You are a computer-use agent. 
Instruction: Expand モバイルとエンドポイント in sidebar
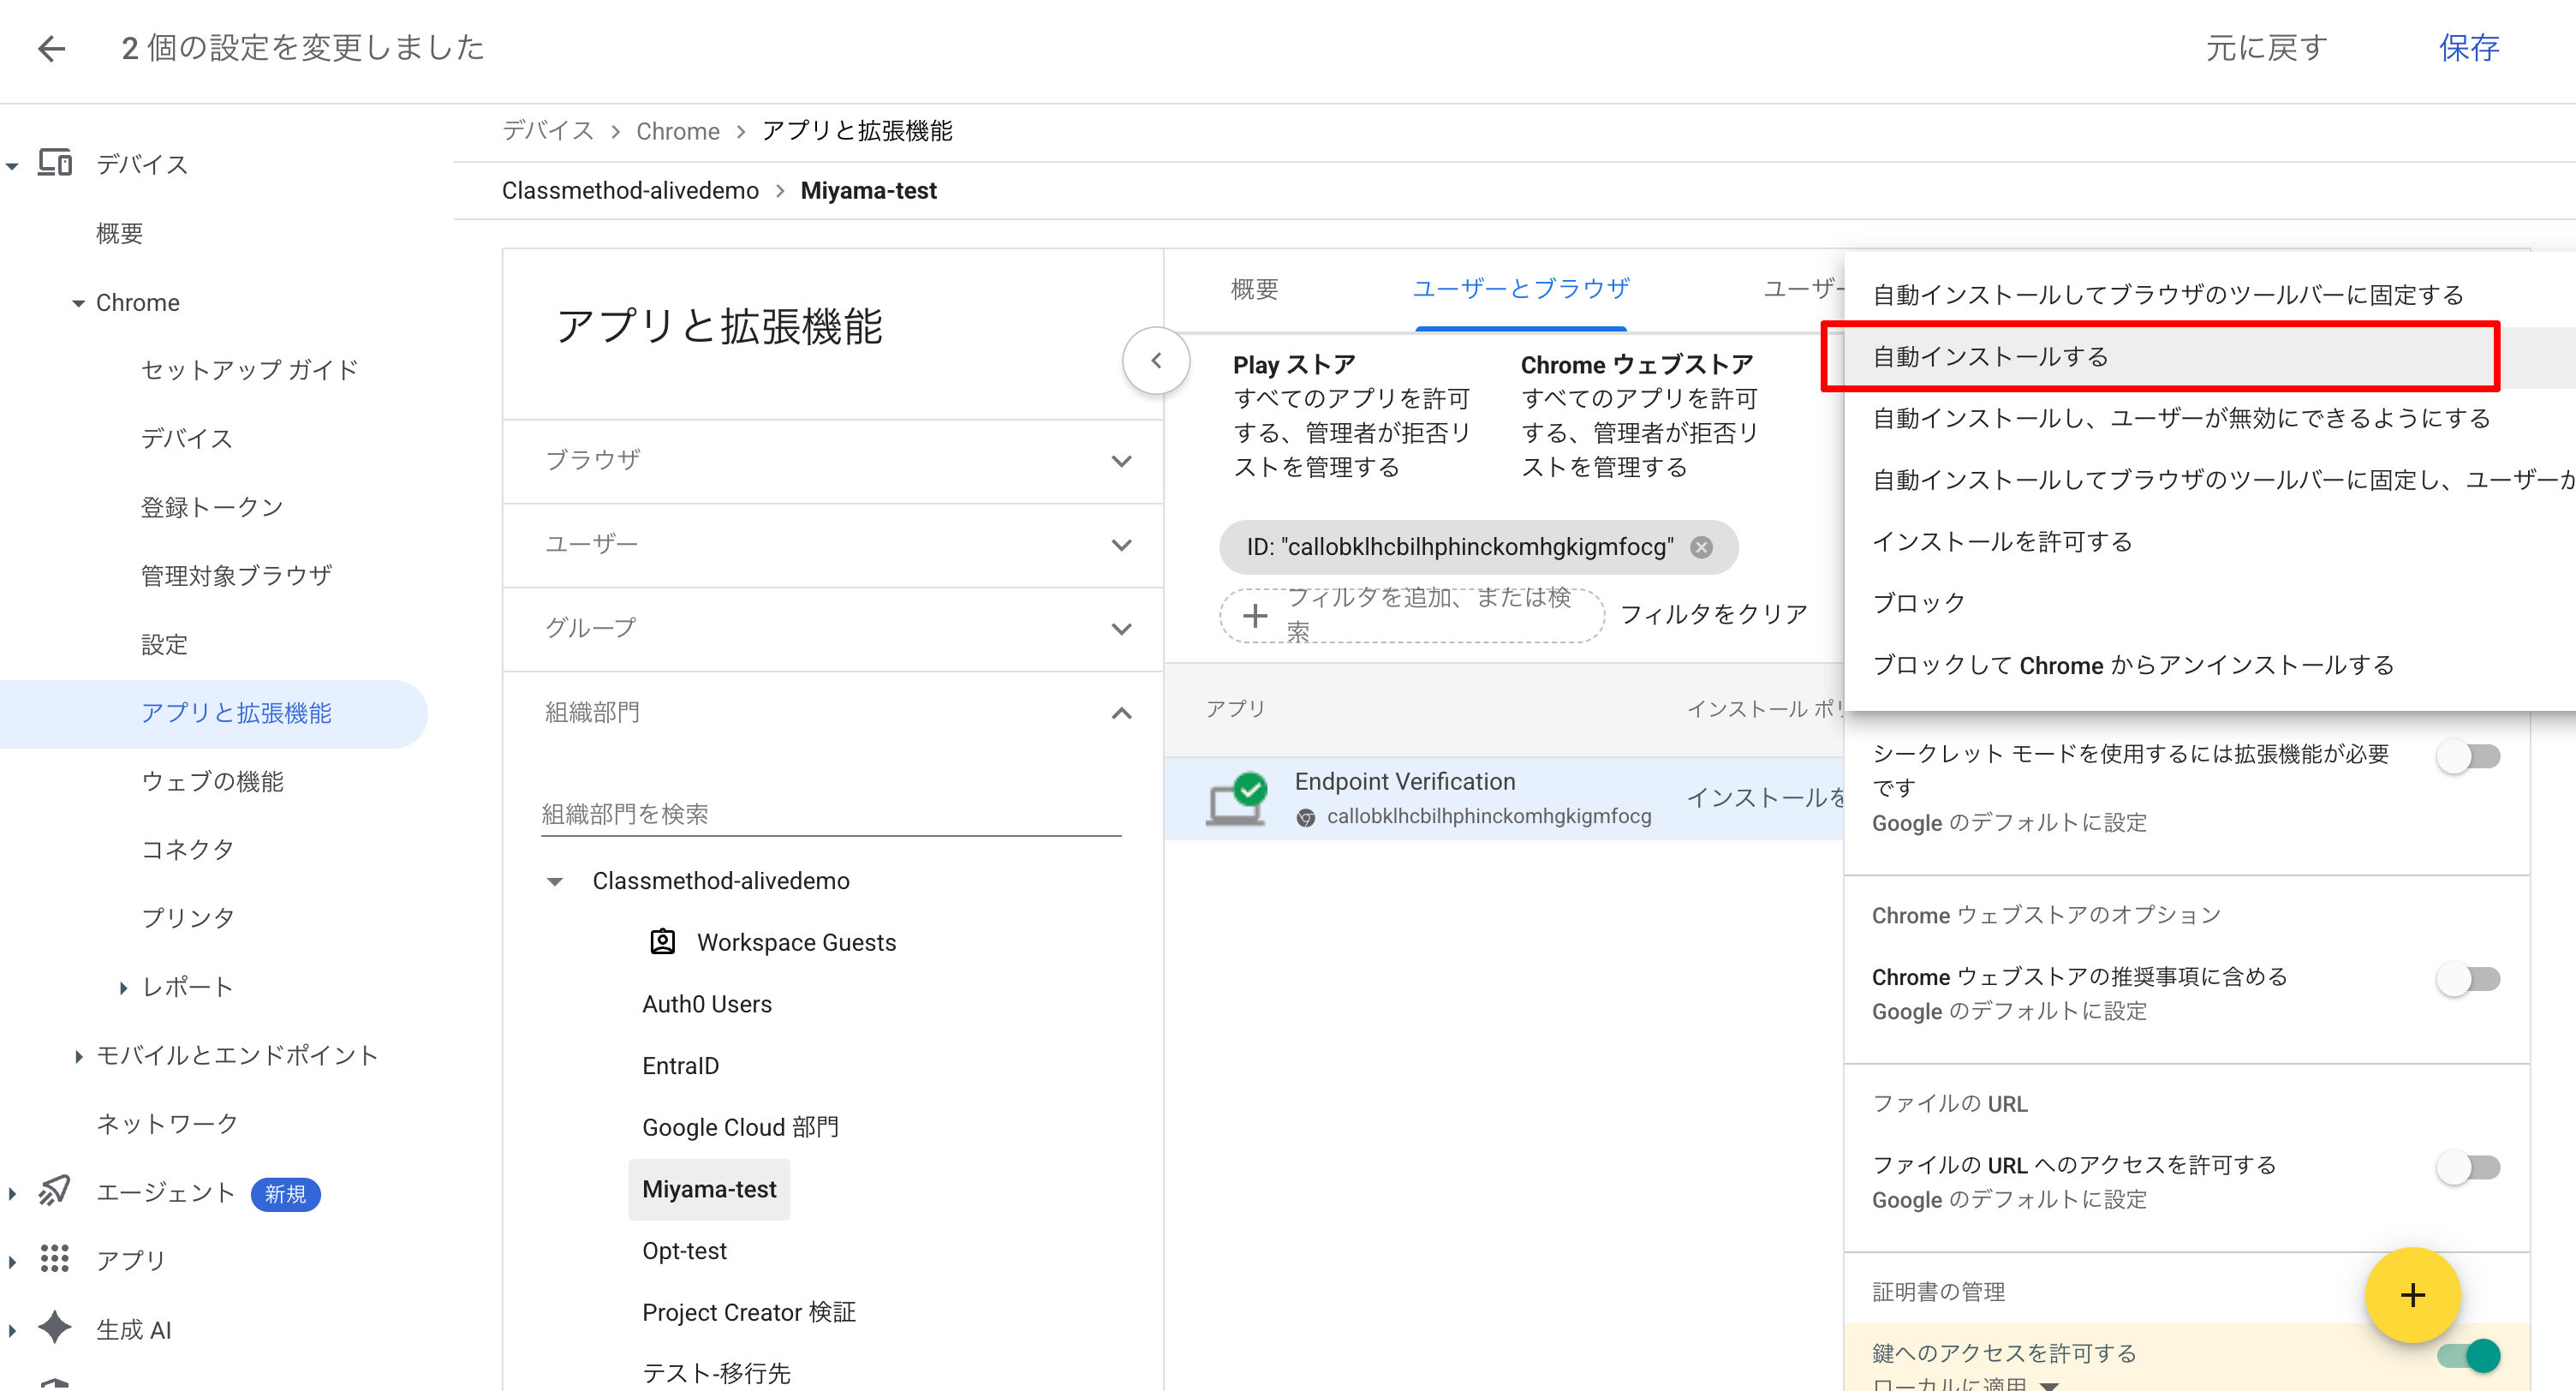coord(78,1055)
